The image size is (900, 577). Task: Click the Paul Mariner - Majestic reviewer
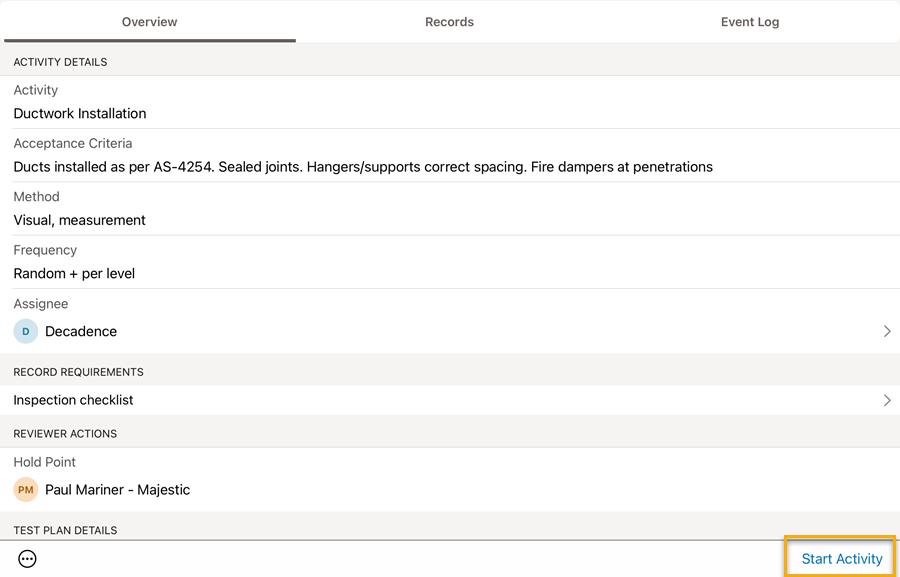(117, 490)
